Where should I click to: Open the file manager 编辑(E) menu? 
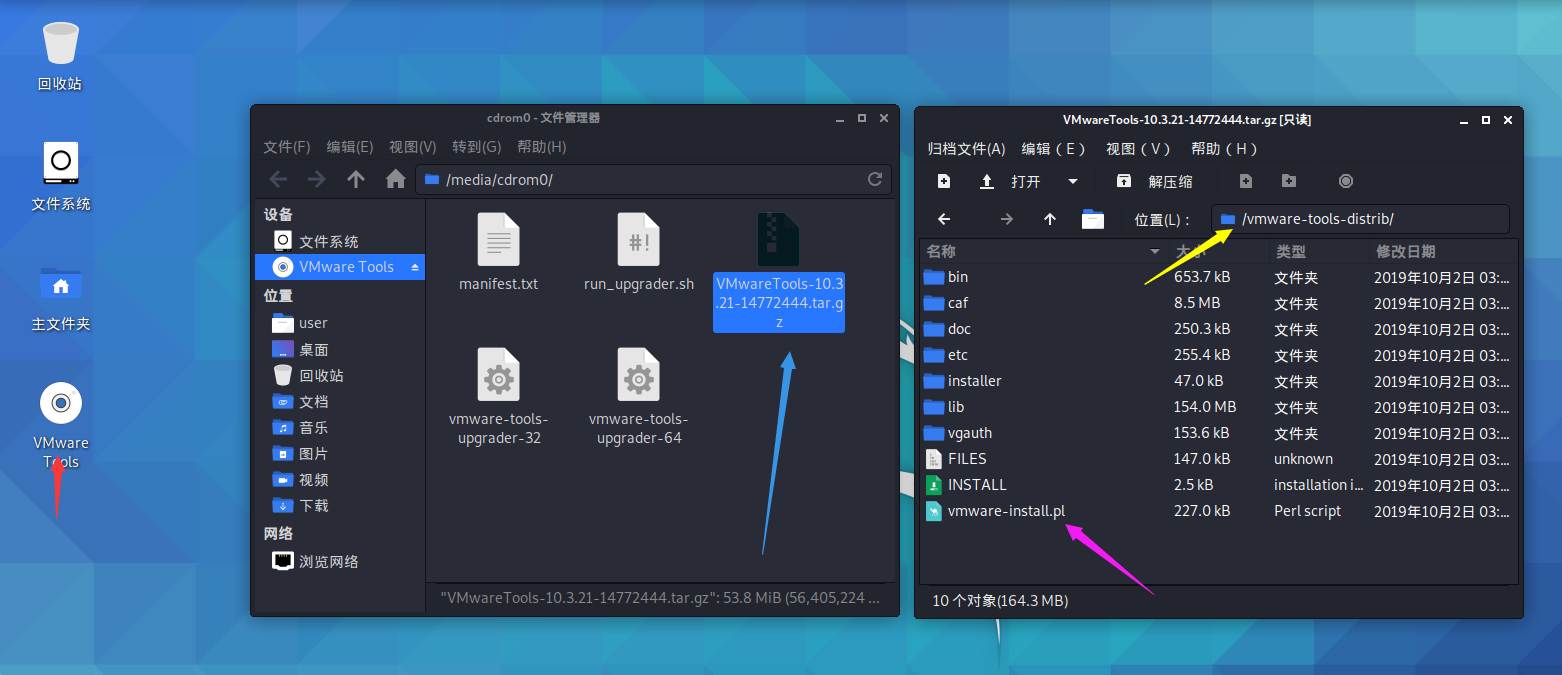(350, 147)
